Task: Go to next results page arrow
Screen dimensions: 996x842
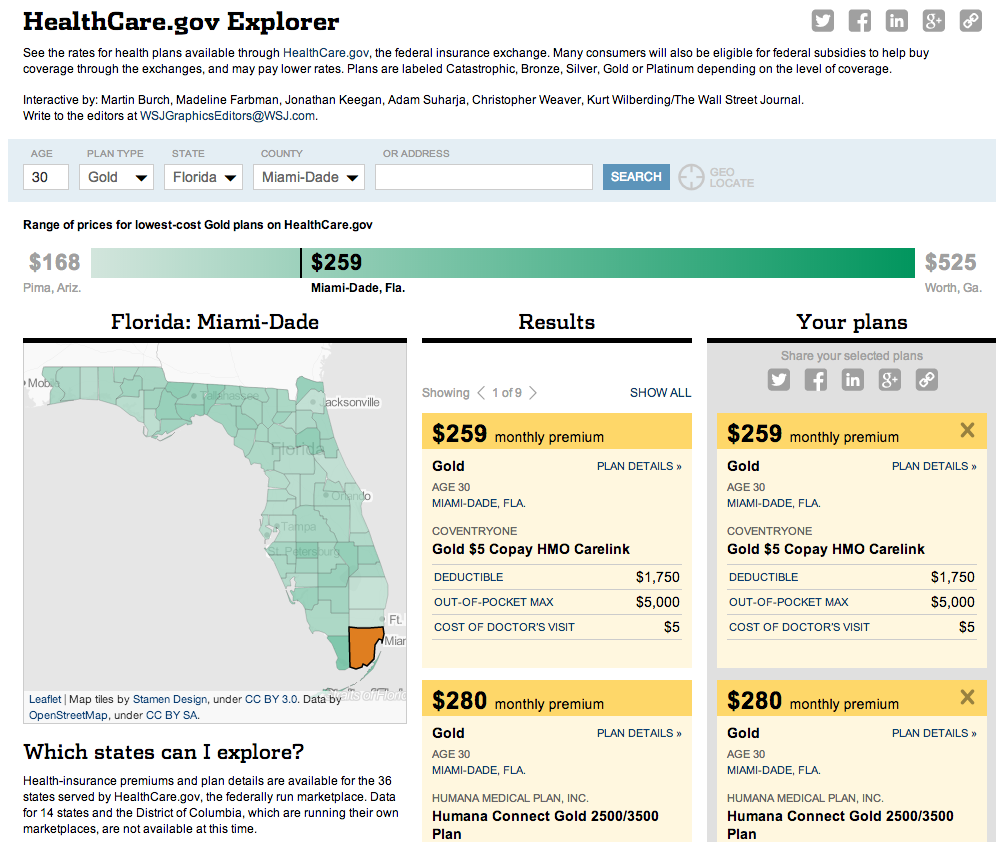Action: (533, 393)
